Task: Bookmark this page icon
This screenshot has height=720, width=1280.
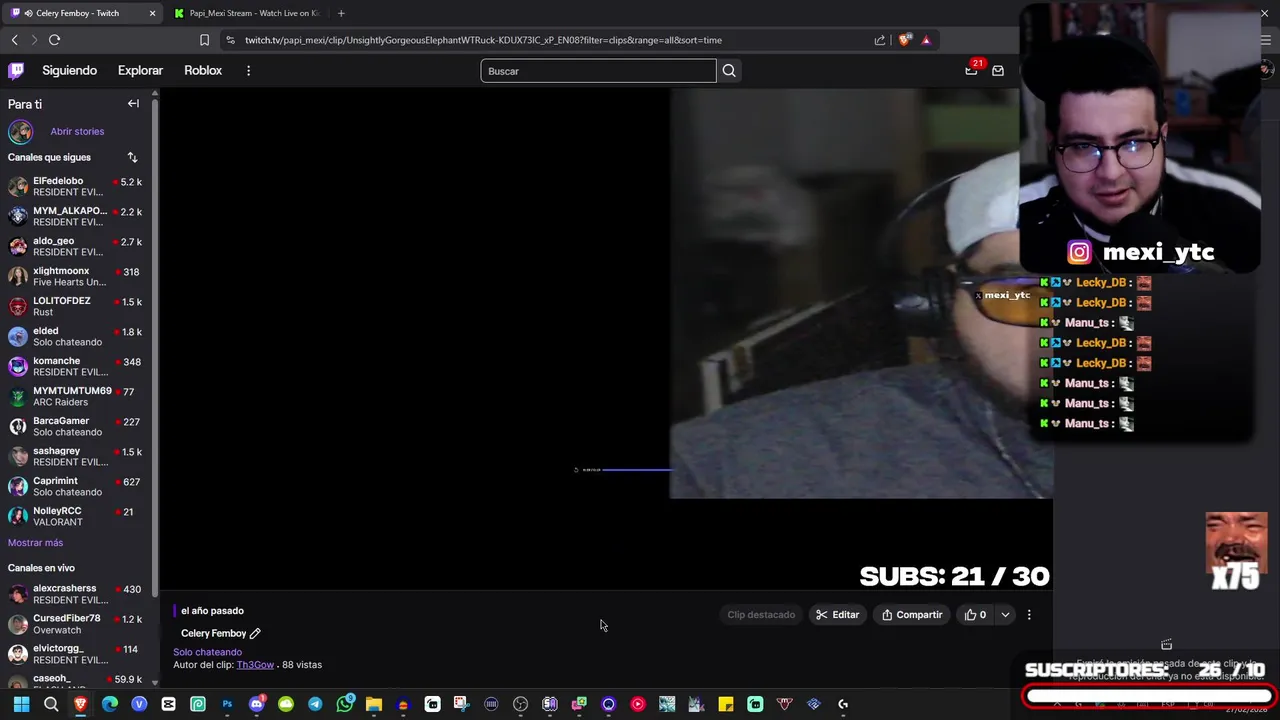Action: click(204, 40)
